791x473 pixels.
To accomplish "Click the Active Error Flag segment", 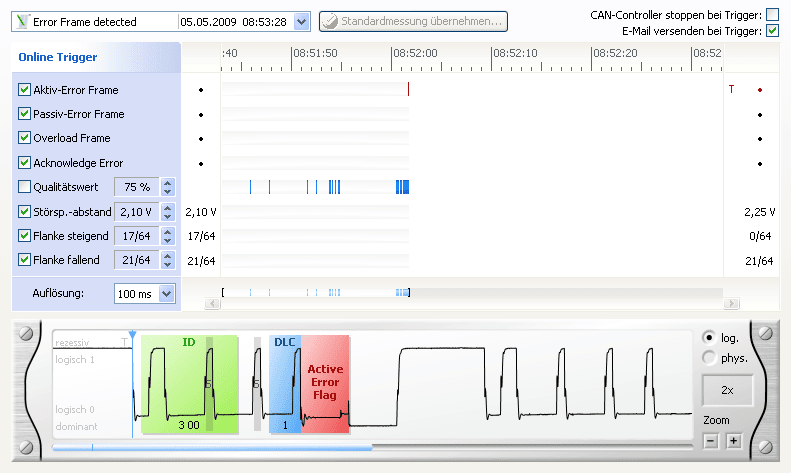I will coord(325,383).
